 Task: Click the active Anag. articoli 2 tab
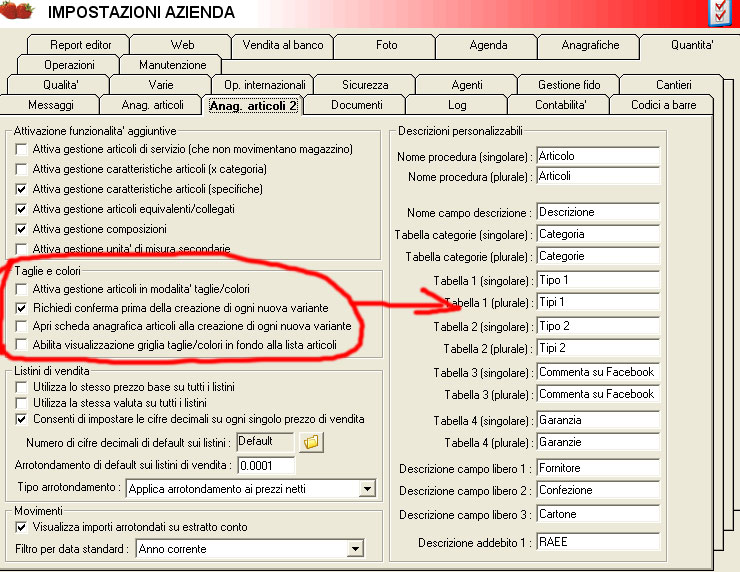click(x=253, y=105)
